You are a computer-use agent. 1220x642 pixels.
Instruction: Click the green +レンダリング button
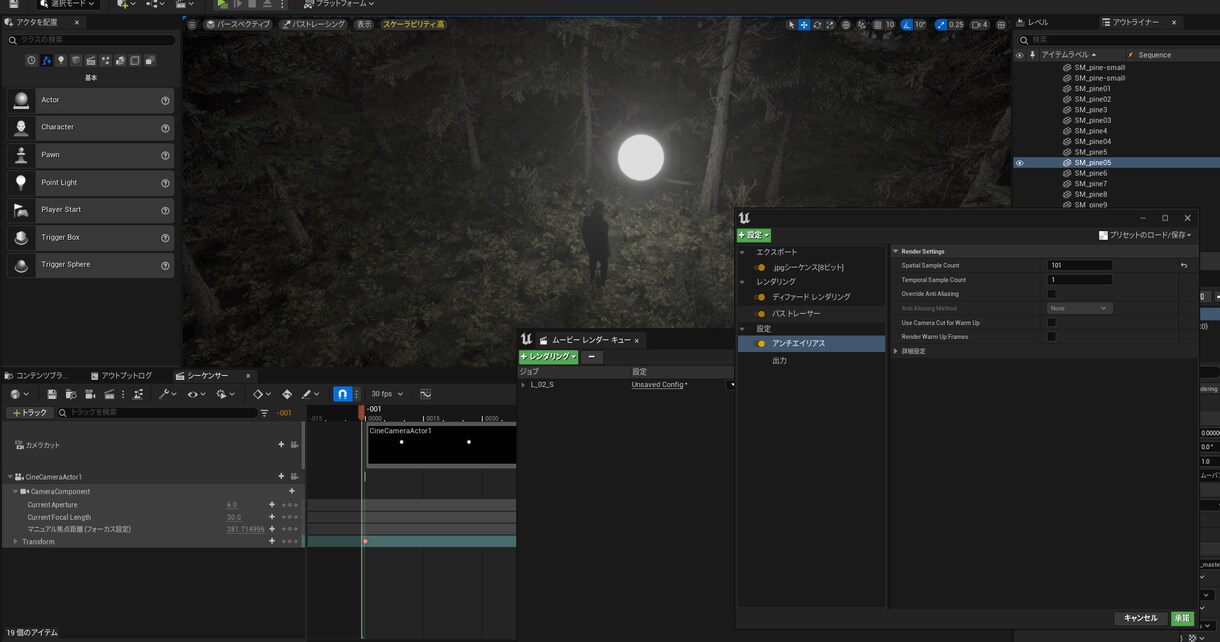pos(548,356)
